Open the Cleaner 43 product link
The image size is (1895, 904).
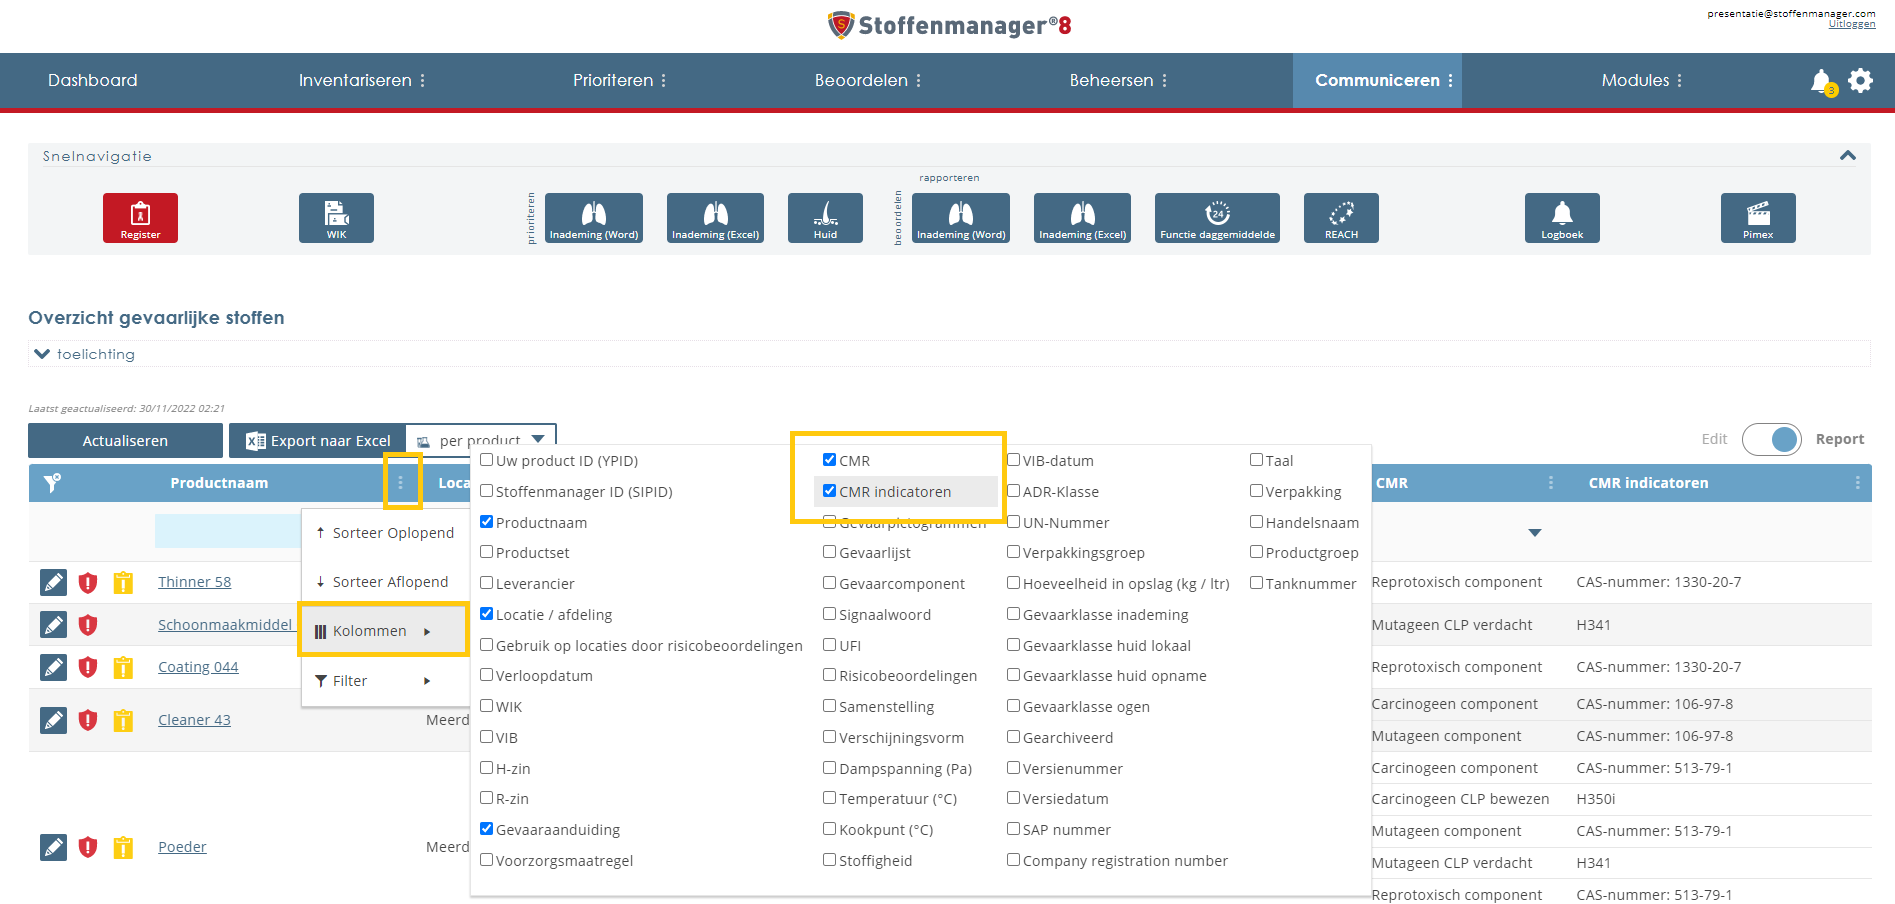[194, 719]
